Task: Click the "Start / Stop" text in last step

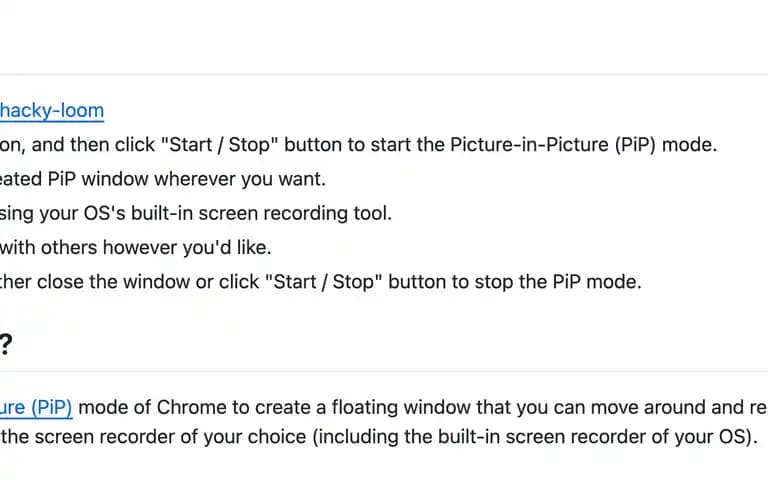Action: coord(324,282)
